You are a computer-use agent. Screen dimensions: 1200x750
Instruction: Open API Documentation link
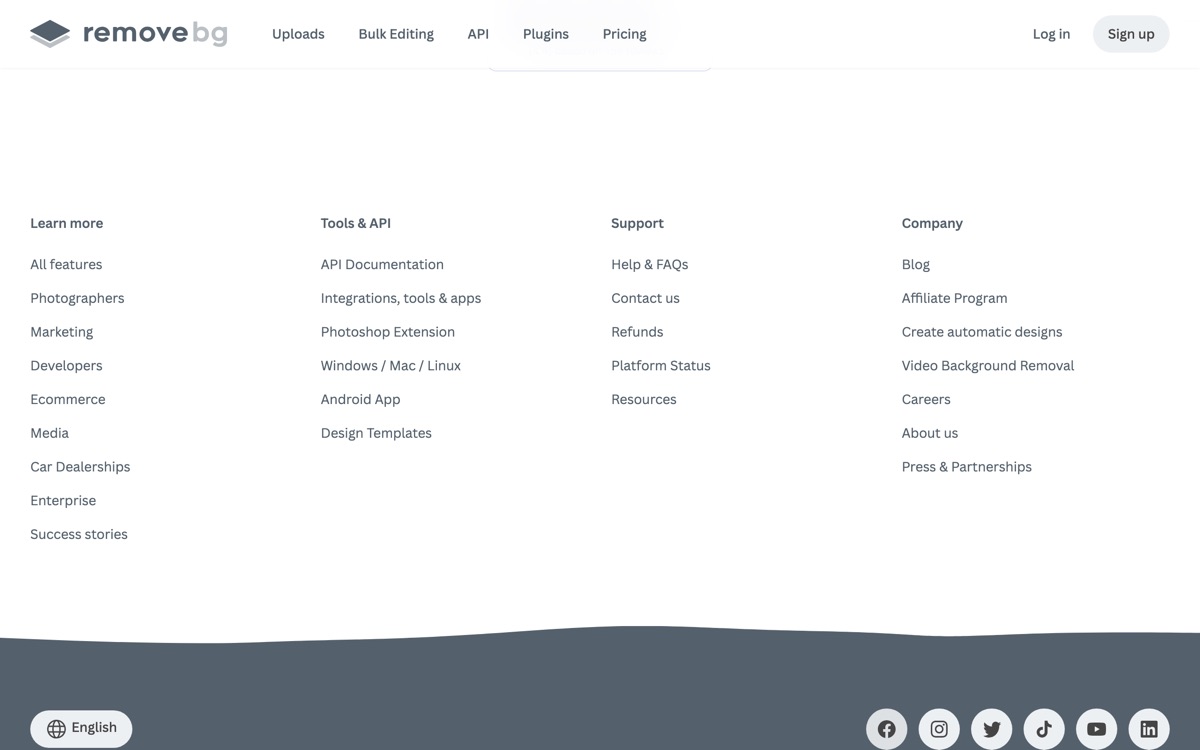[x=382, y=264]
